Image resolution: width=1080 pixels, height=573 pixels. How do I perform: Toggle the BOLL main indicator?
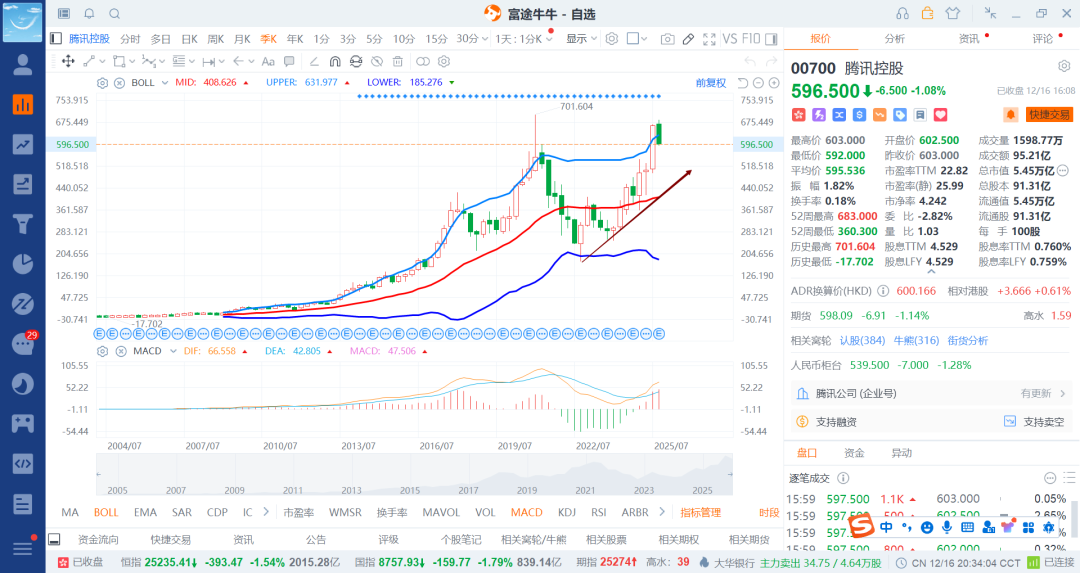tap(106, 512)
